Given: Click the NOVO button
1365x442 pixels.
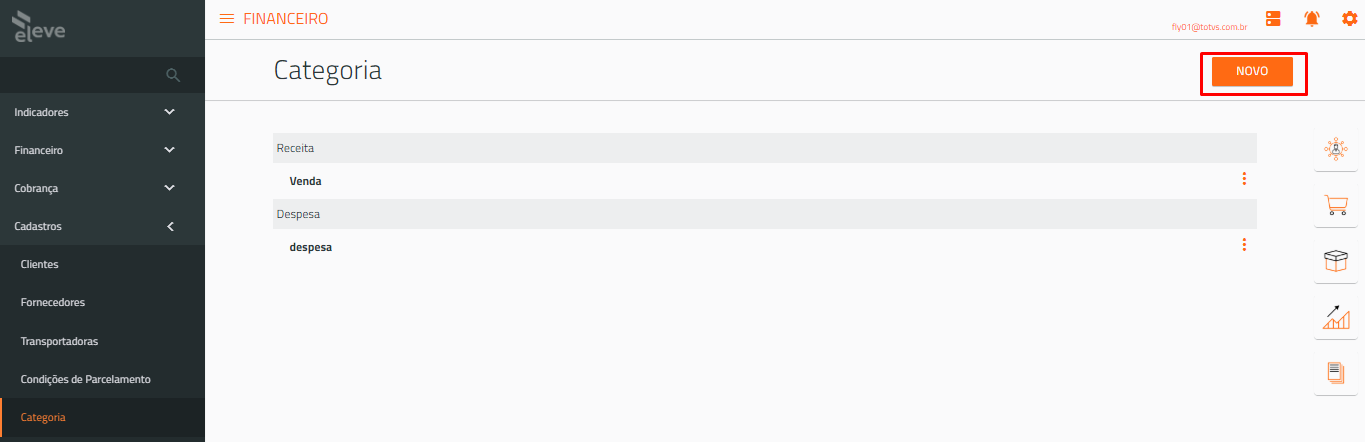Looking at the screenshot, I should click(x=1252, y=71).
